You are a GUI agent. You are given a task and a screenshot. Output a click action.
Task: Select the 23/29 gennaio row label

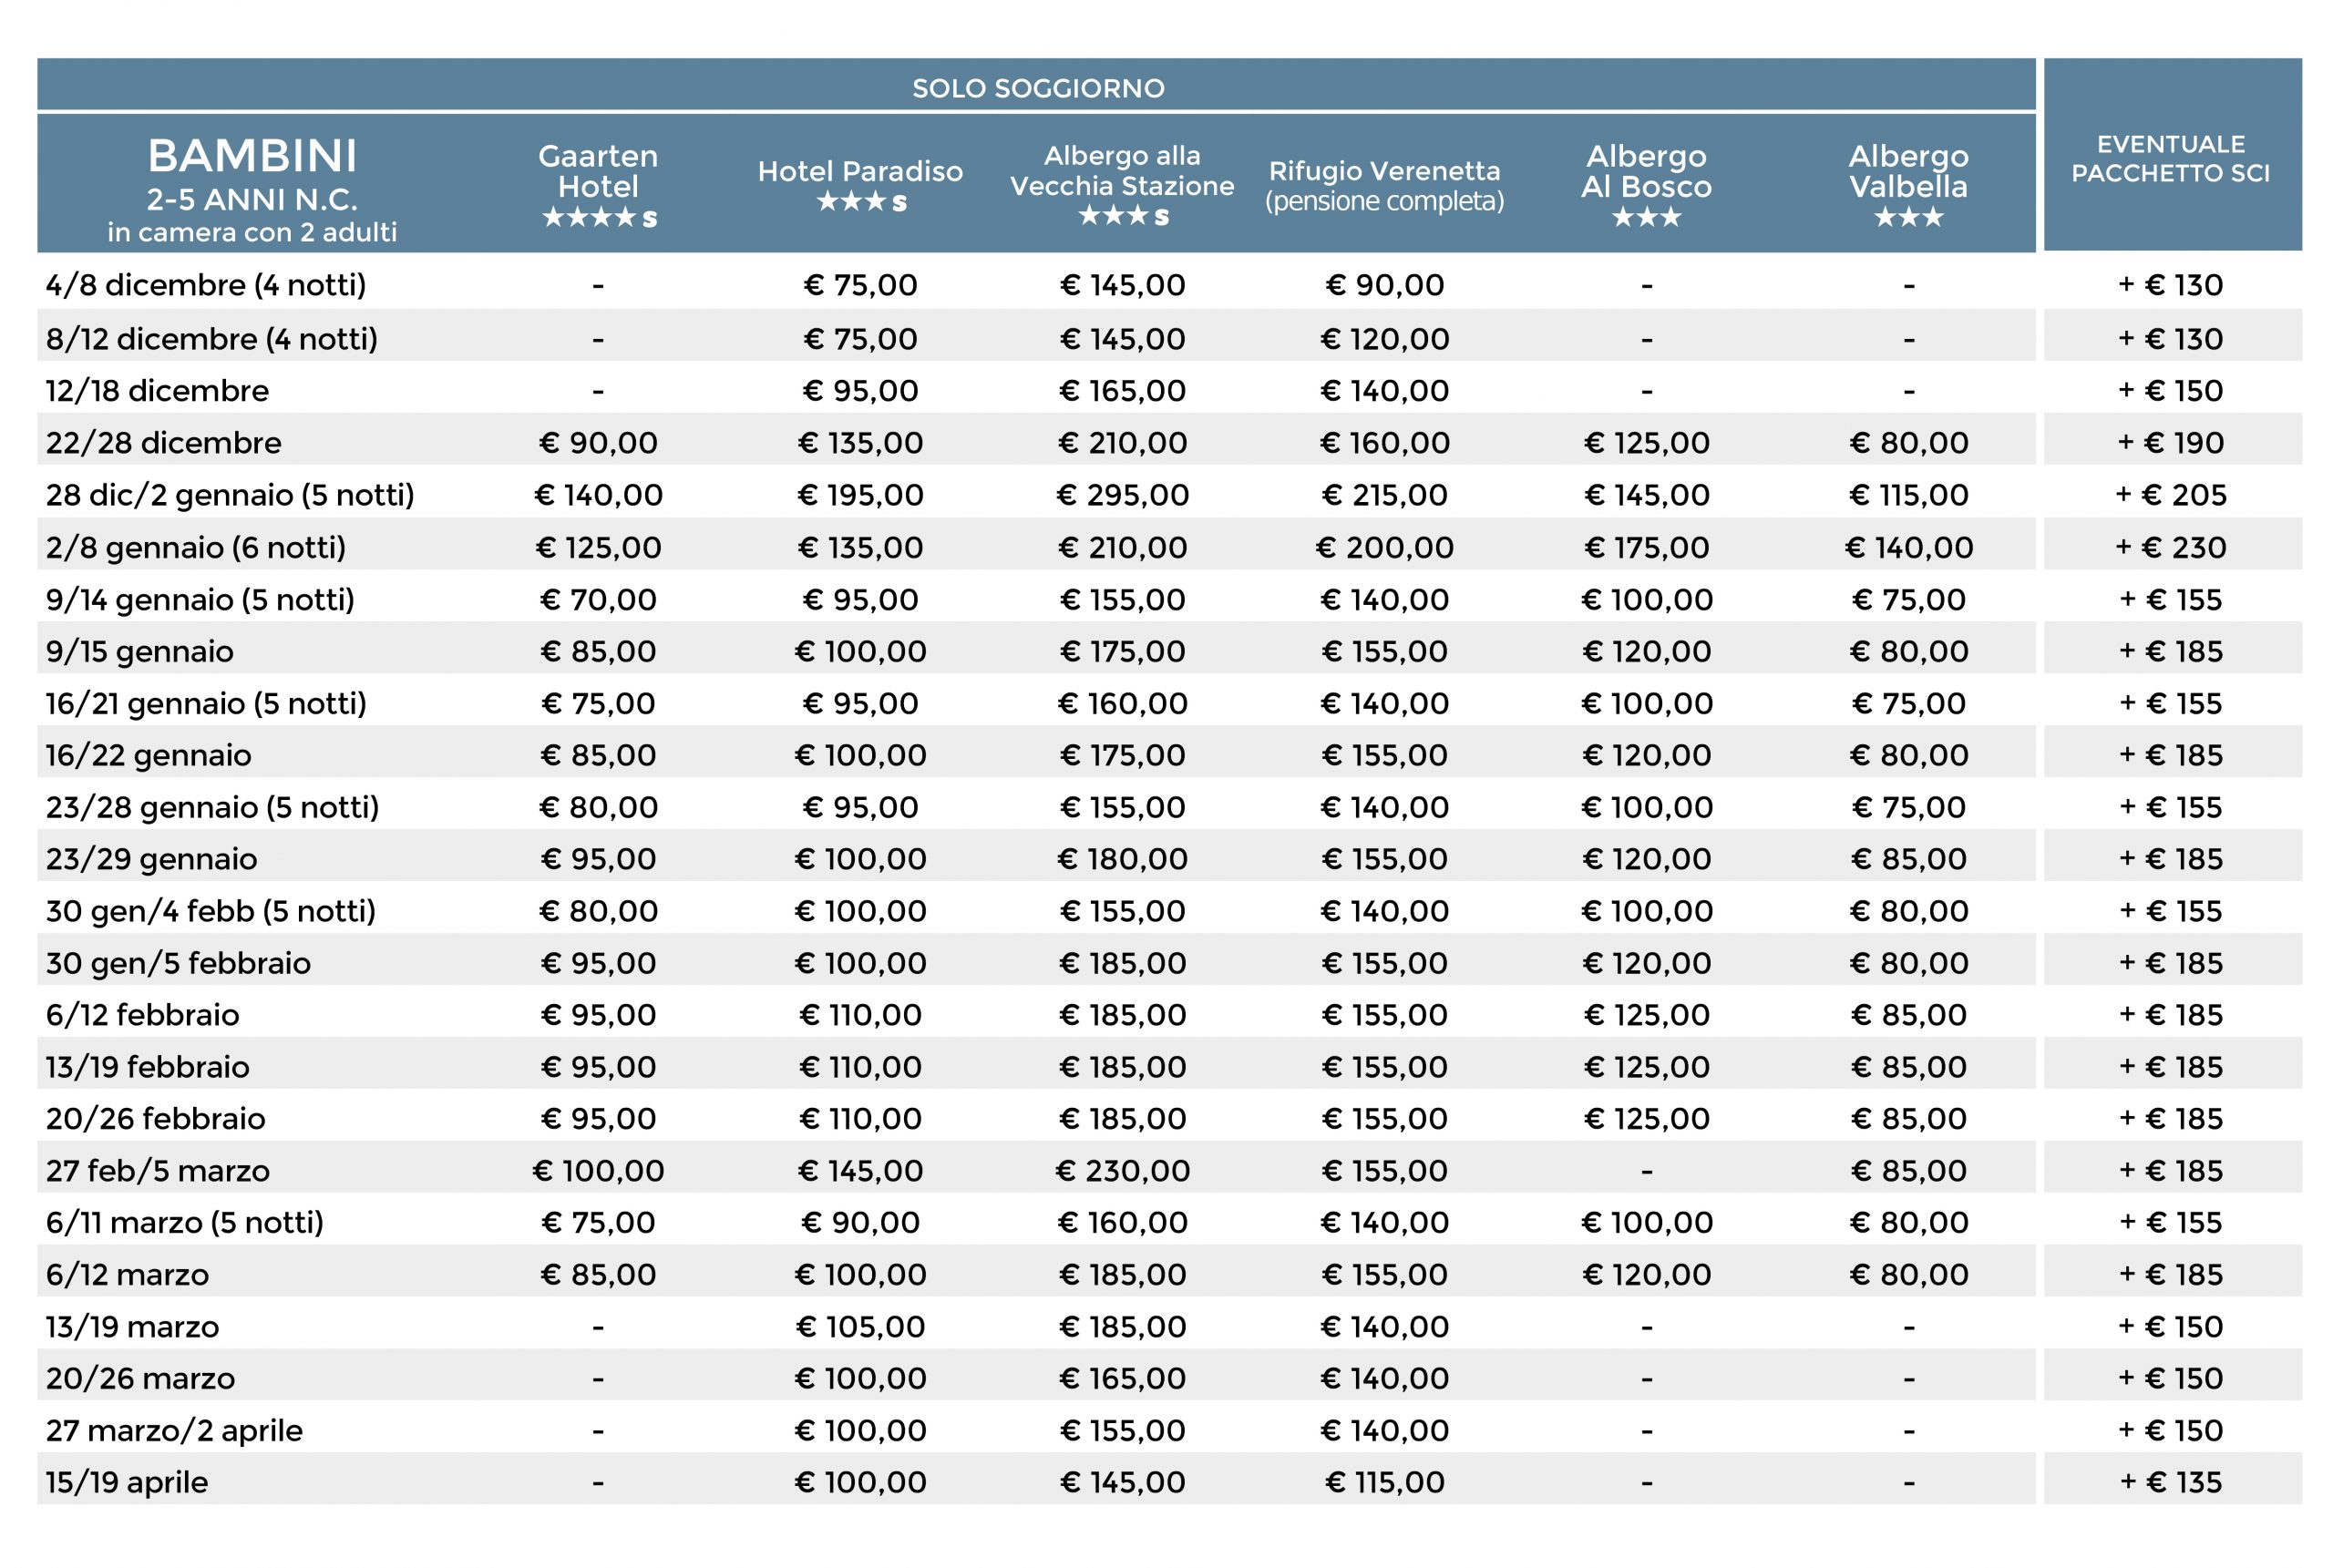coord(151,859)
